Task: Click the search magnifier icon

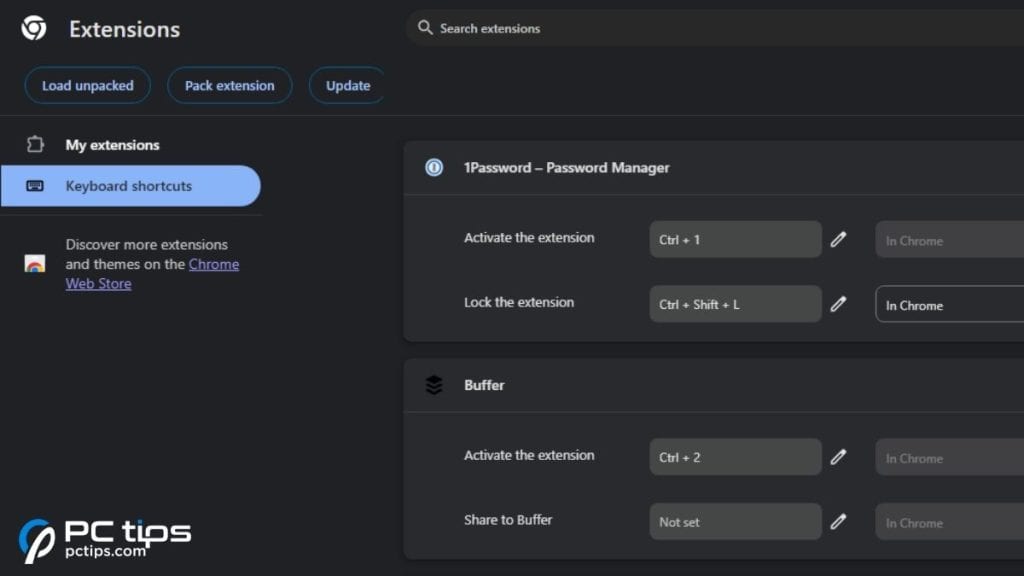Action: coord(425,28)
